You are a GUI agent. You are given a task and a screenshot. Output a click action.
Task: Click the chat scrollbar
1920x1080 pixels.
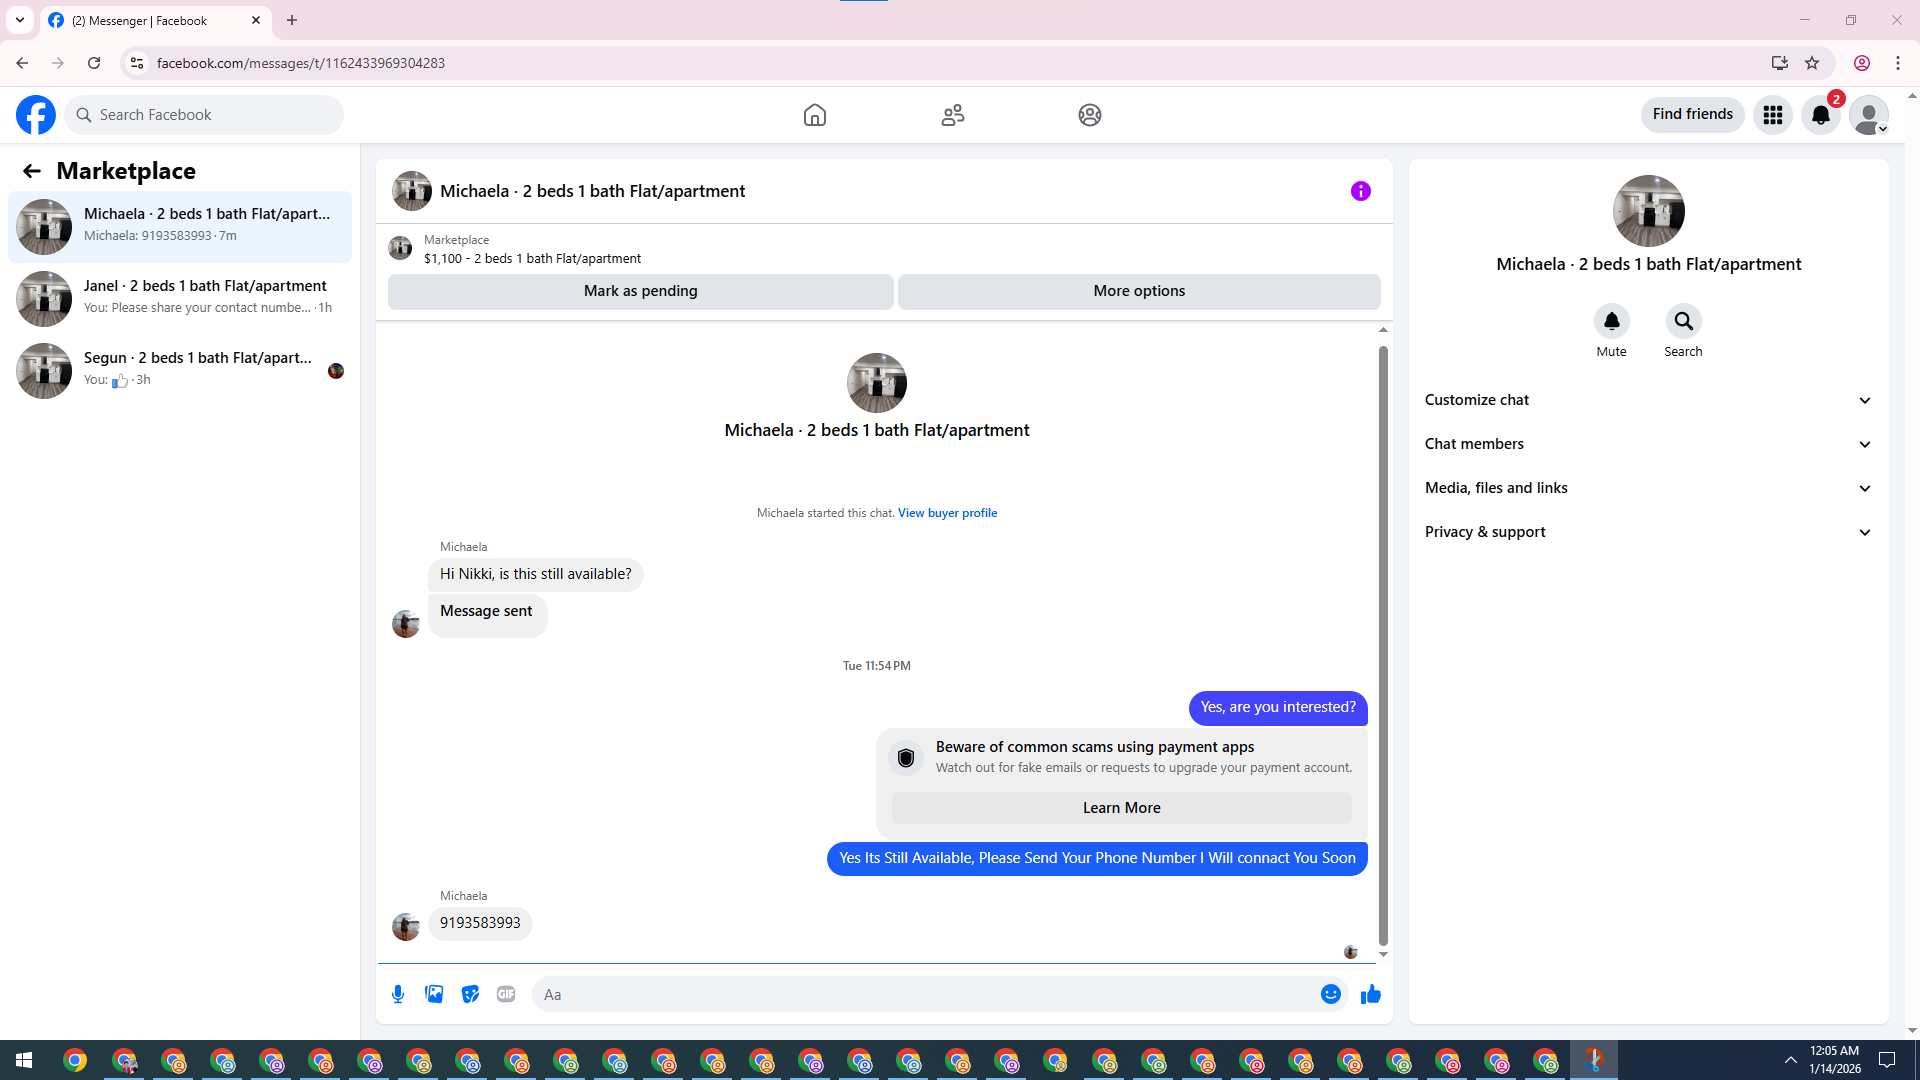pyautogui.click(x=1383, y=645)
